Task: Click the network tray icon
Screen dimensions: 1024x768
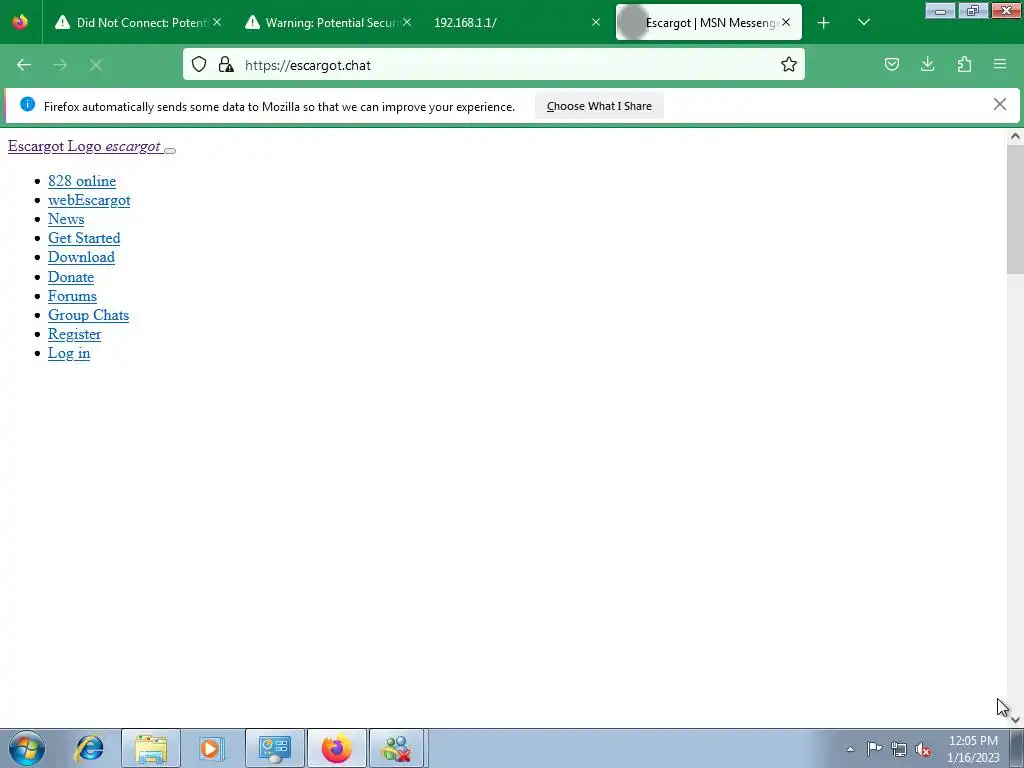Action: [x=899, y=749]
